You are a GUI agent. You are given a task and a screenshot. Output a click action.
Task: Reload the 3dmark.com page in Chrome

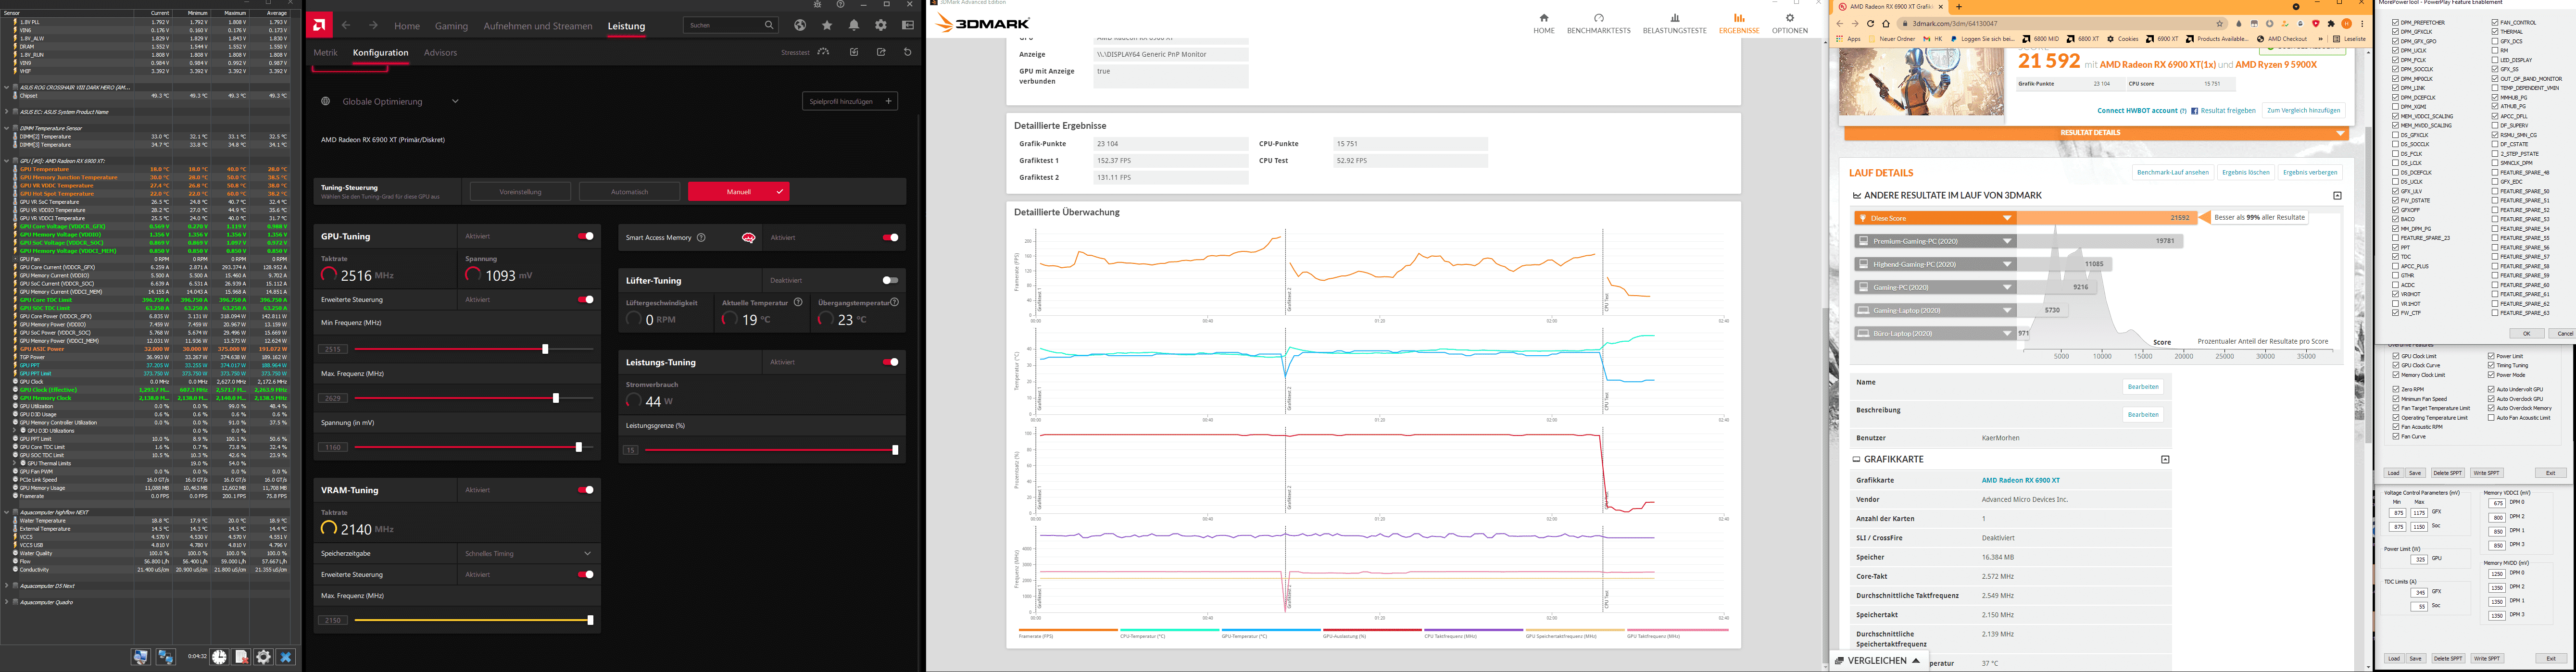pos(1870,24)
